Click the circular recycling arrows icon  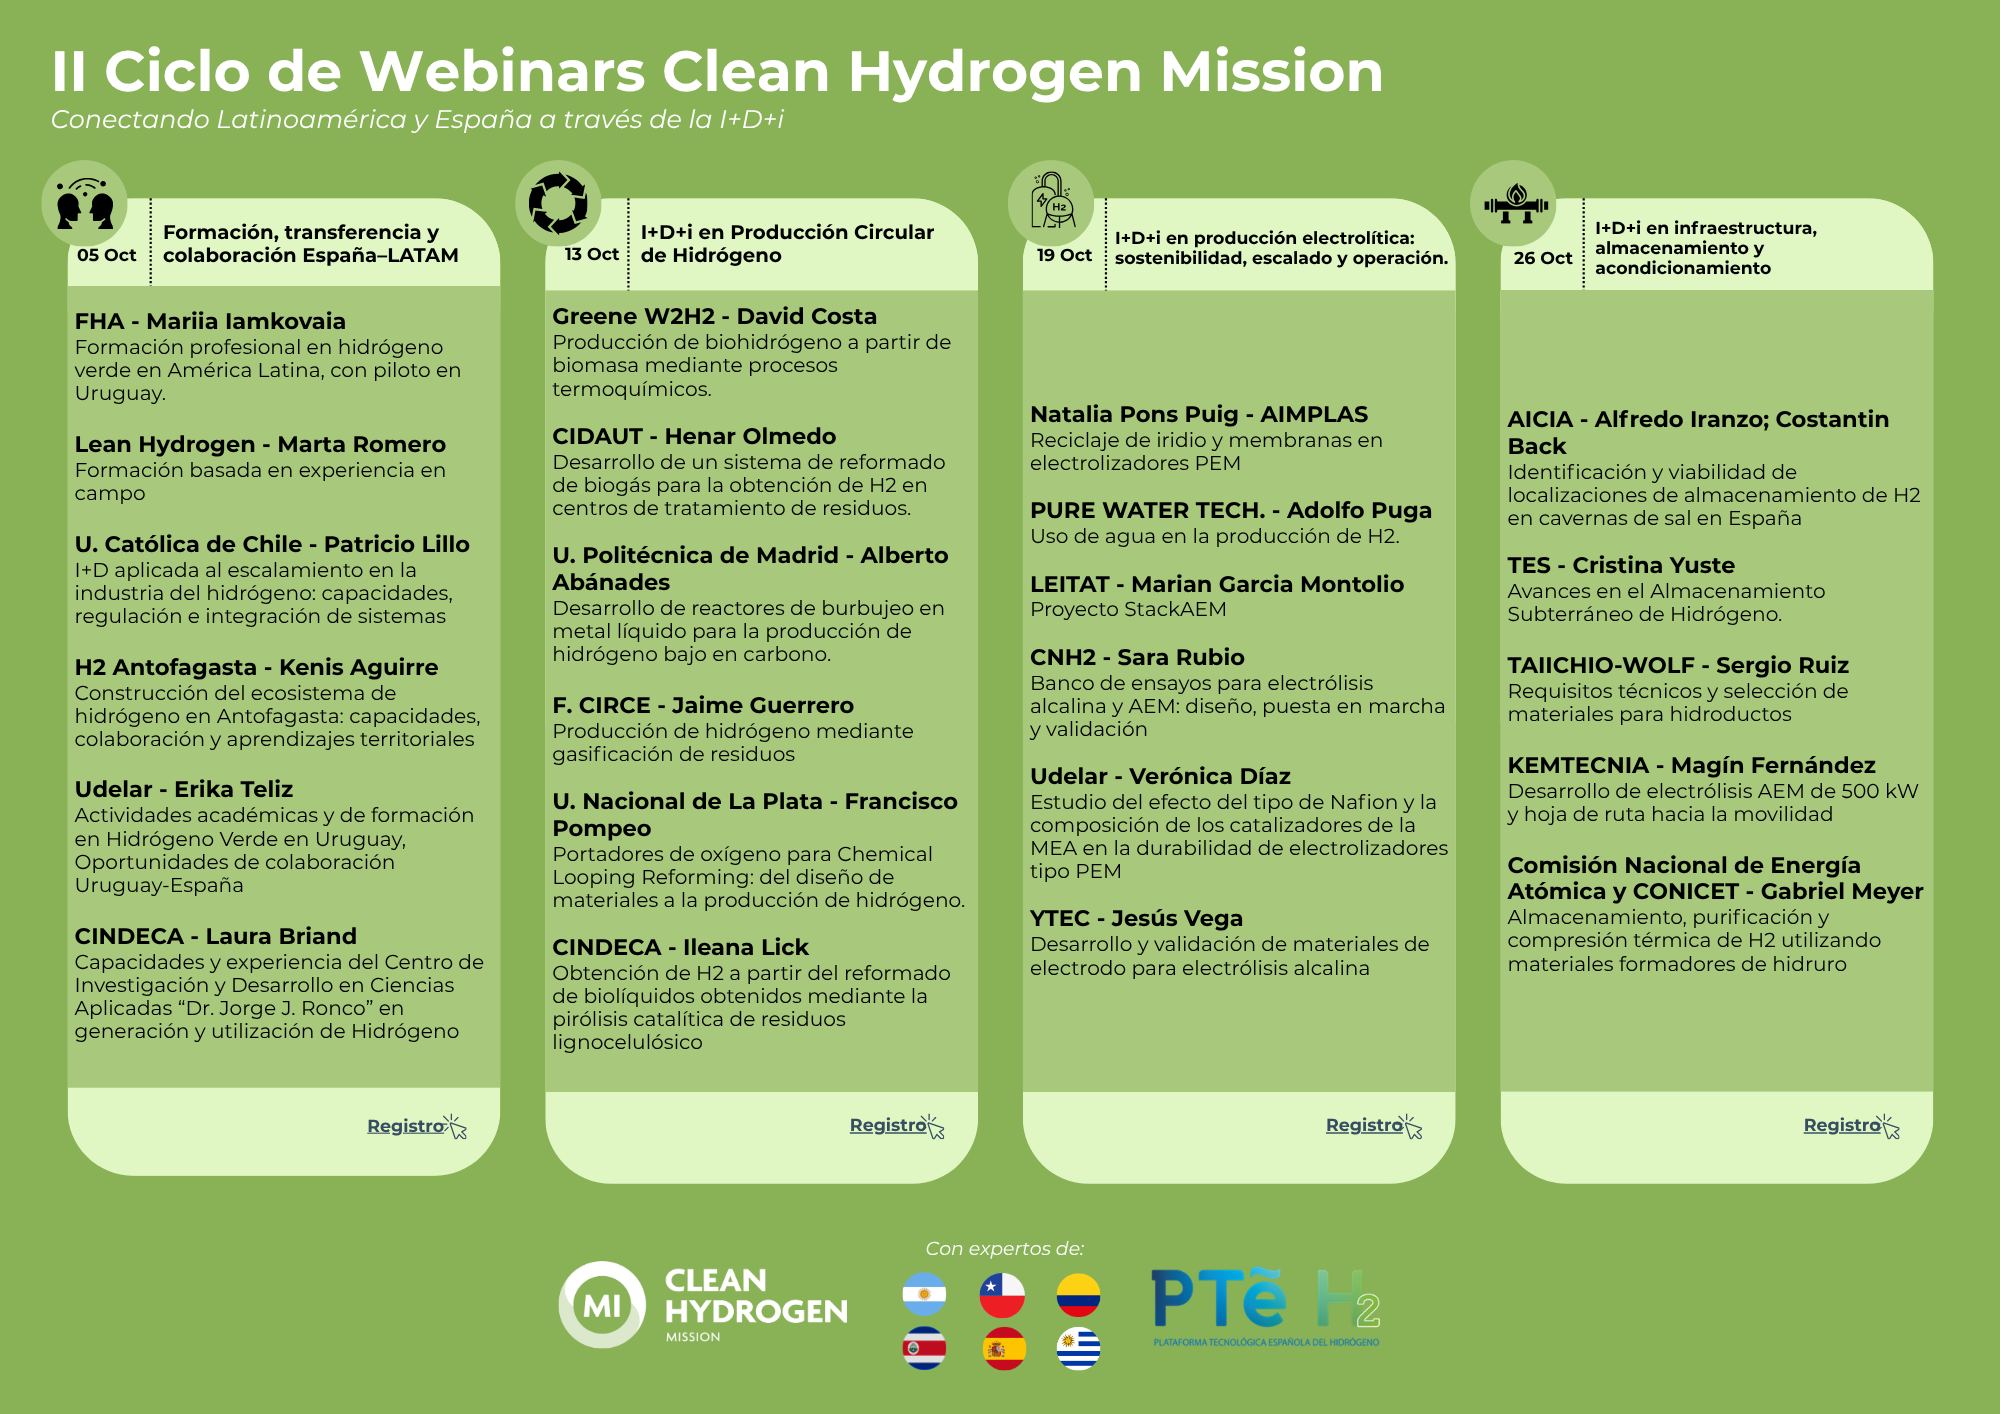558,203
